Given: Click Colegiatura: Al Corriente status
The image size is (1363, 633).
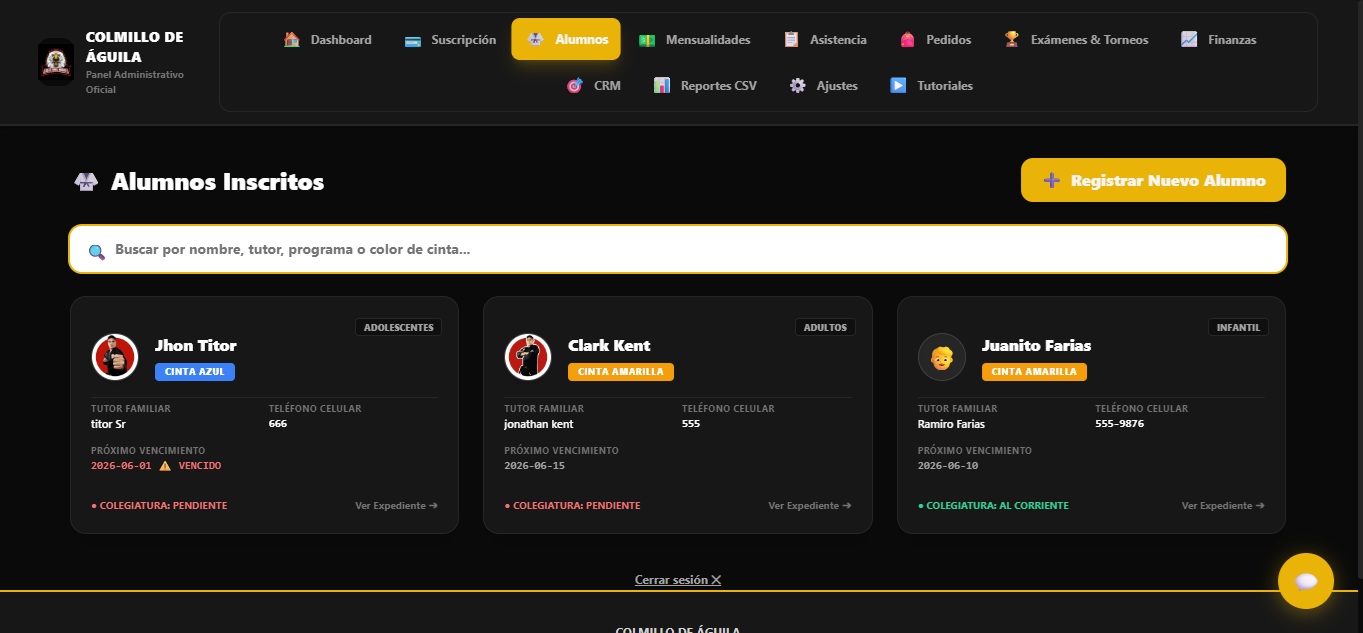Looking at the screenshot, I should (x=993, y=506).
